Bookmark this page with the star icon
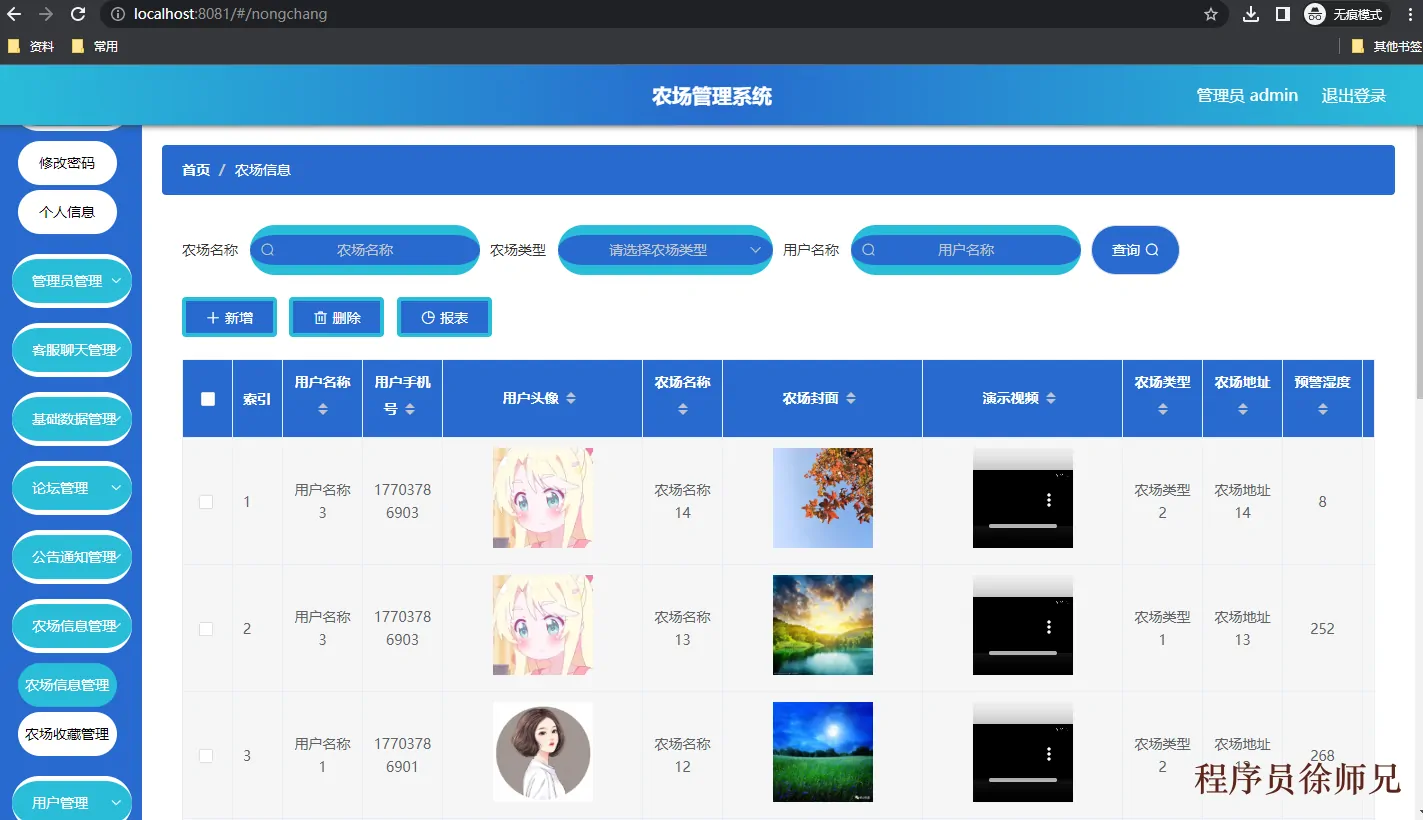This screenshot has height=820, width=1423. coord(1211,14)
